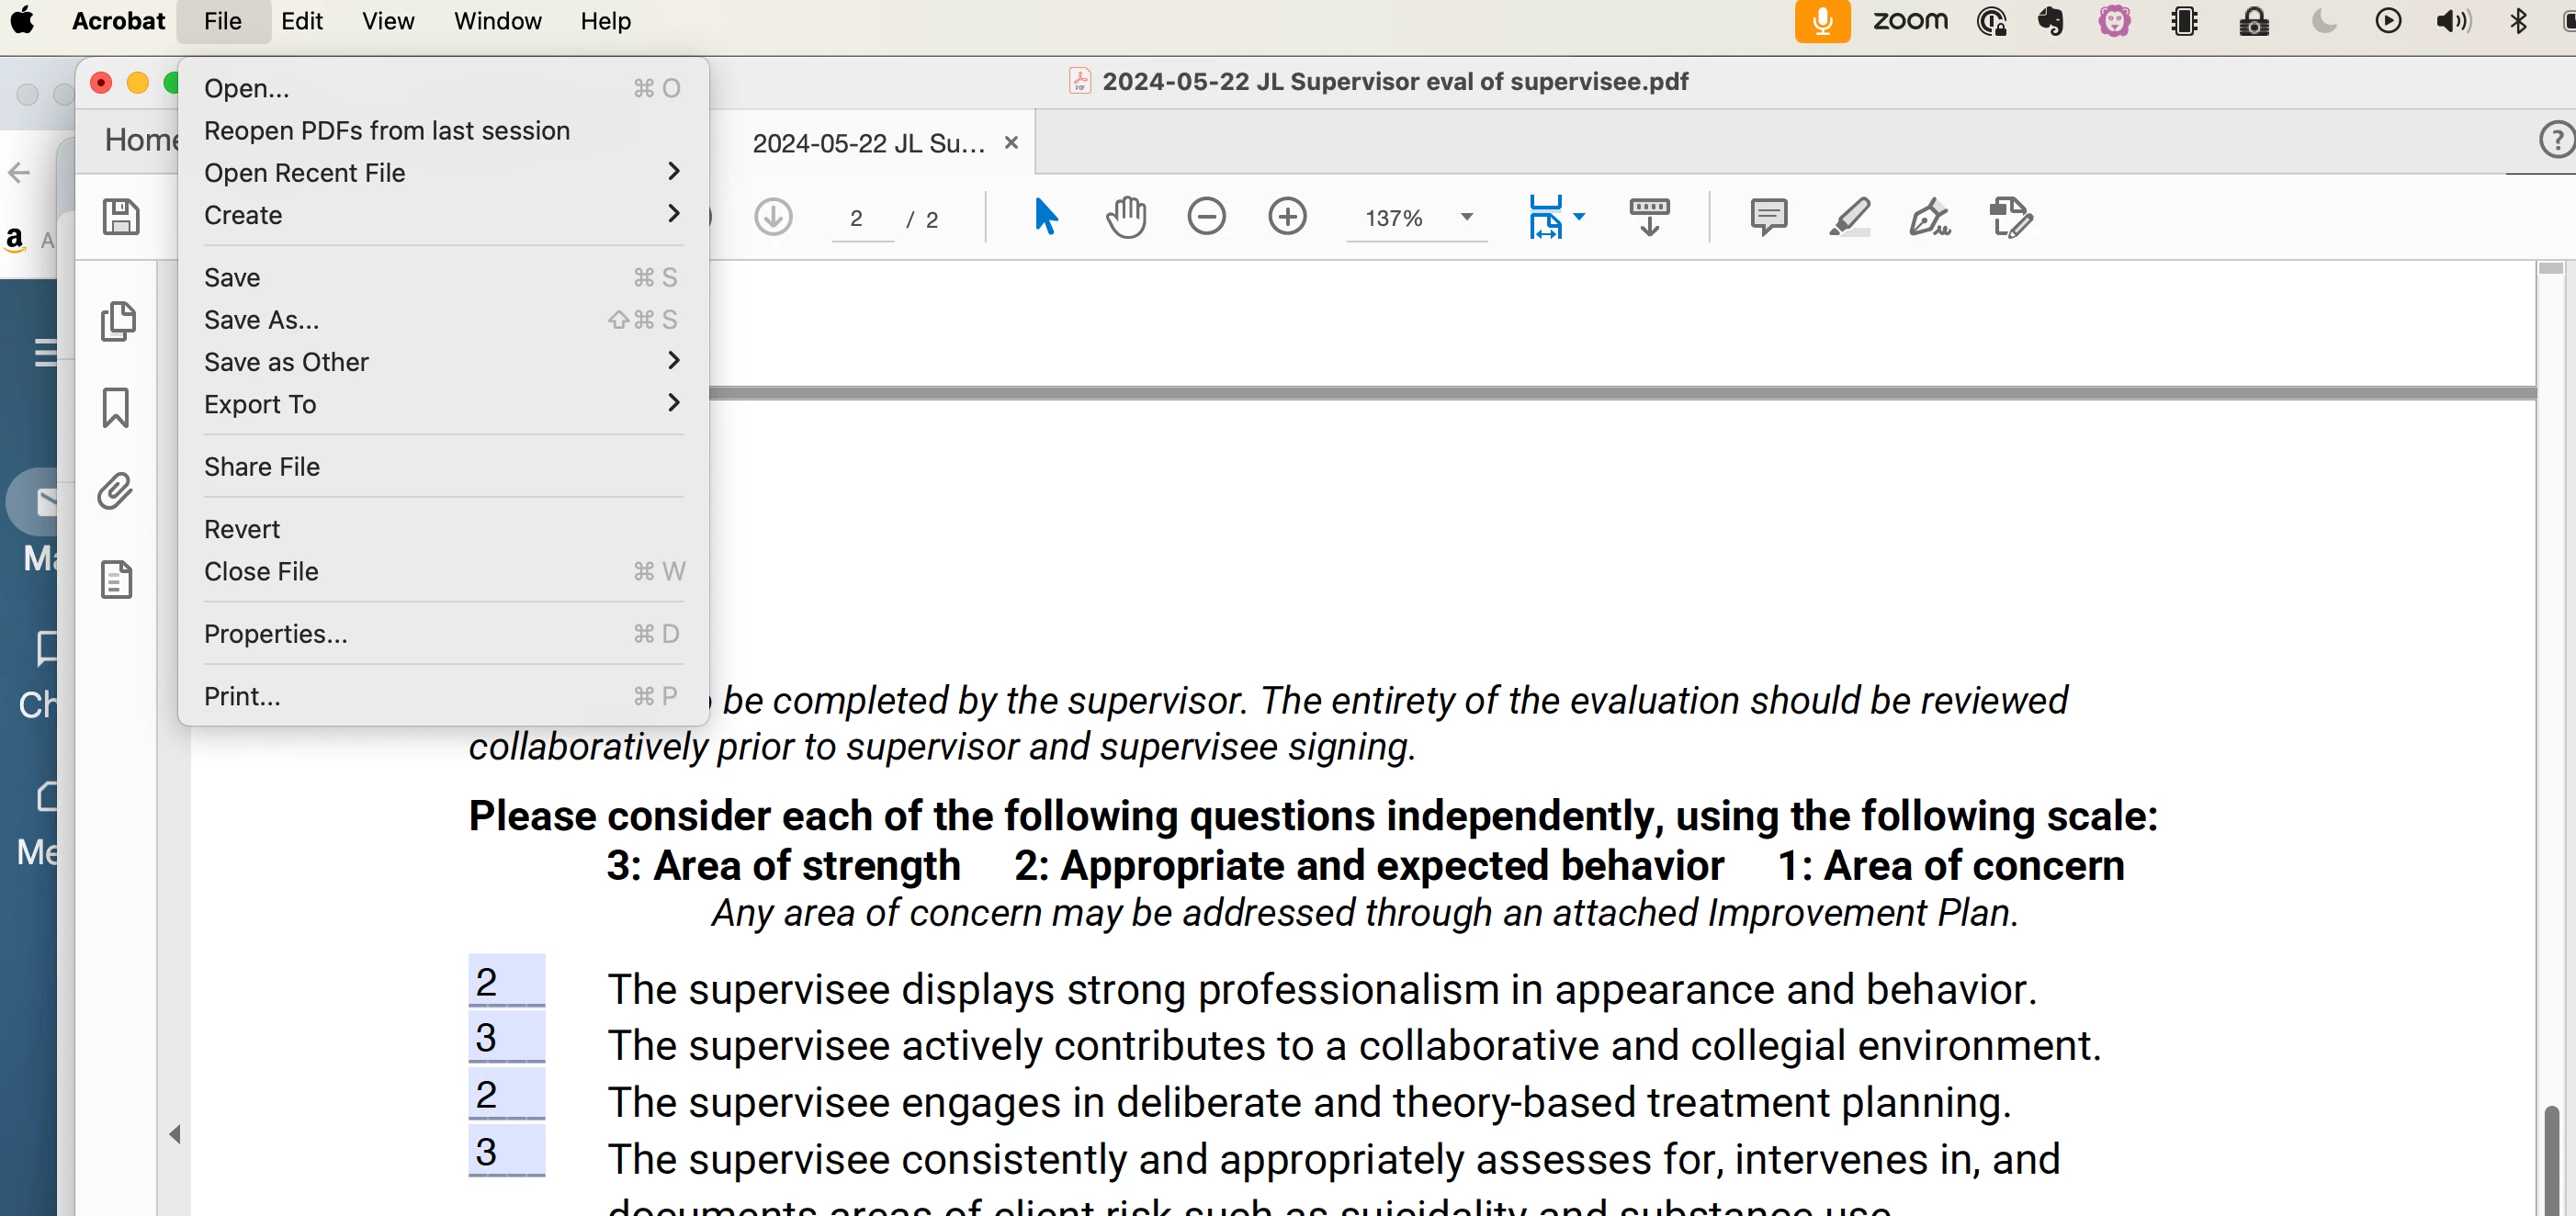Add a sticky note comment

tap(1768, 217)
